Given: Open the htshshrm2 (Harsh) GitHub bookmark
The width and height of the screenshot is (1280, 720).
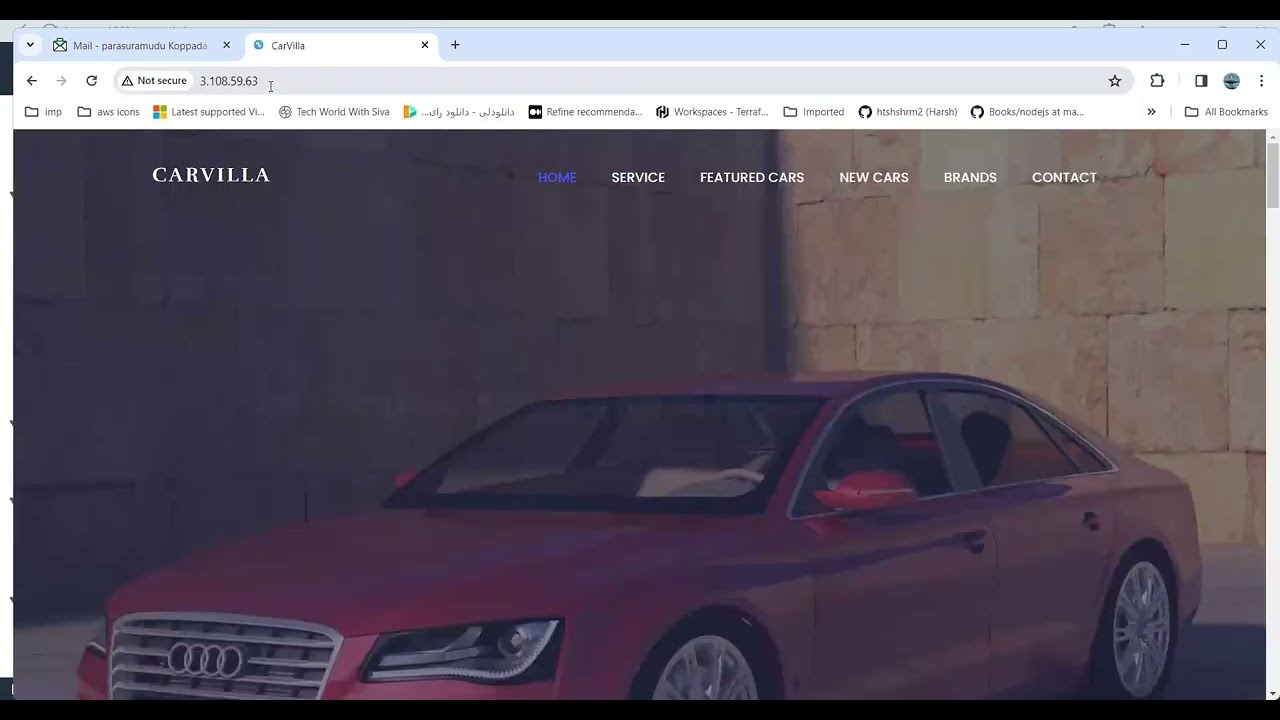Looking at the screenshot, I should coord(908,112).
